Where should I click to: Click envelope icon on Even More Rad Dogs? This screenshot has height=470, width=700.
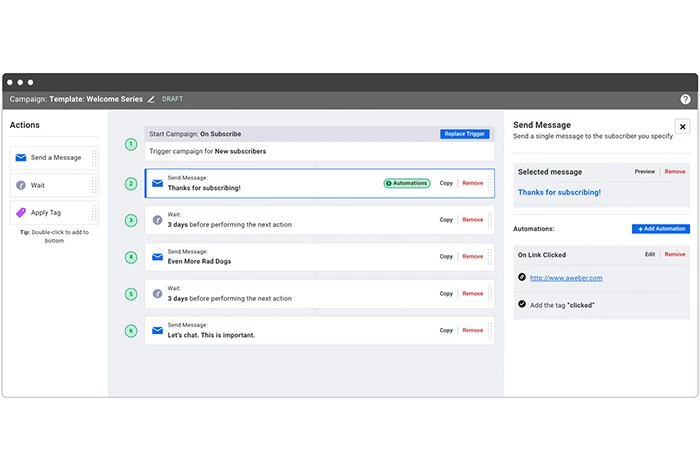(x=157, y=257)
